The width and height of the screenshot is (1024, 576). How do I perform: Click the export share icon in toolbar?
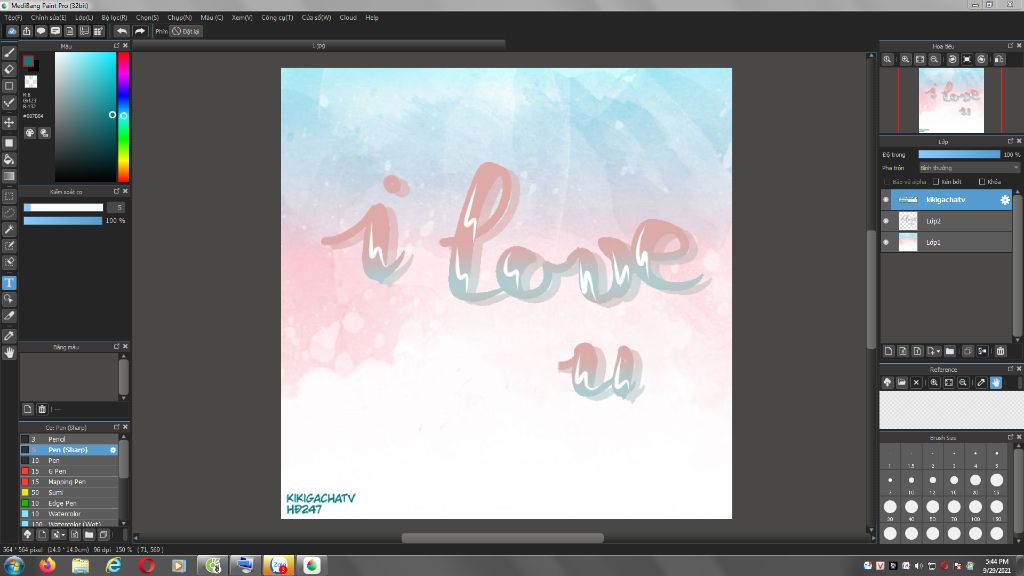(x=27, y=31)
